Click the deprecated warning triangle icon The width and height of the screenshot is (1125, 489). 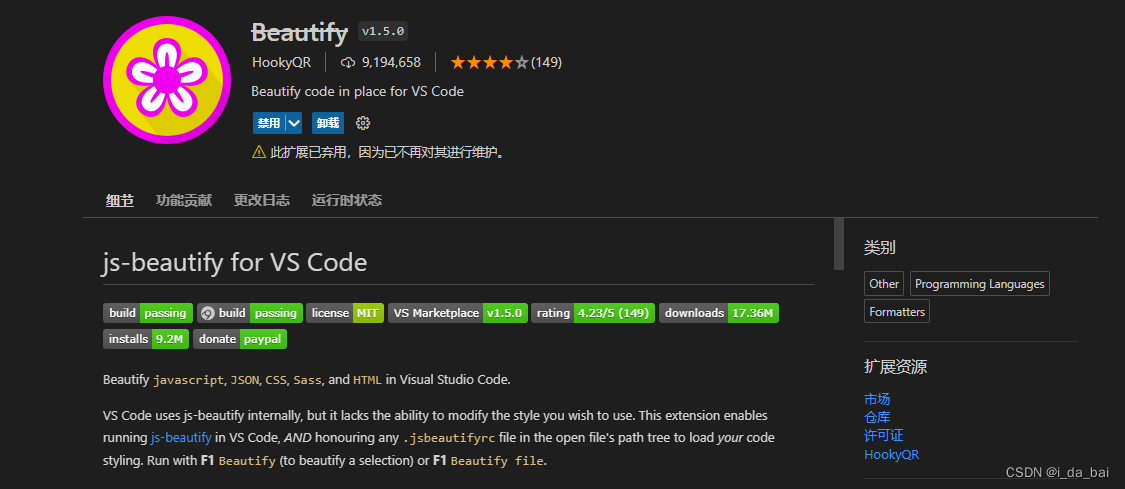(x=259, y=152)
